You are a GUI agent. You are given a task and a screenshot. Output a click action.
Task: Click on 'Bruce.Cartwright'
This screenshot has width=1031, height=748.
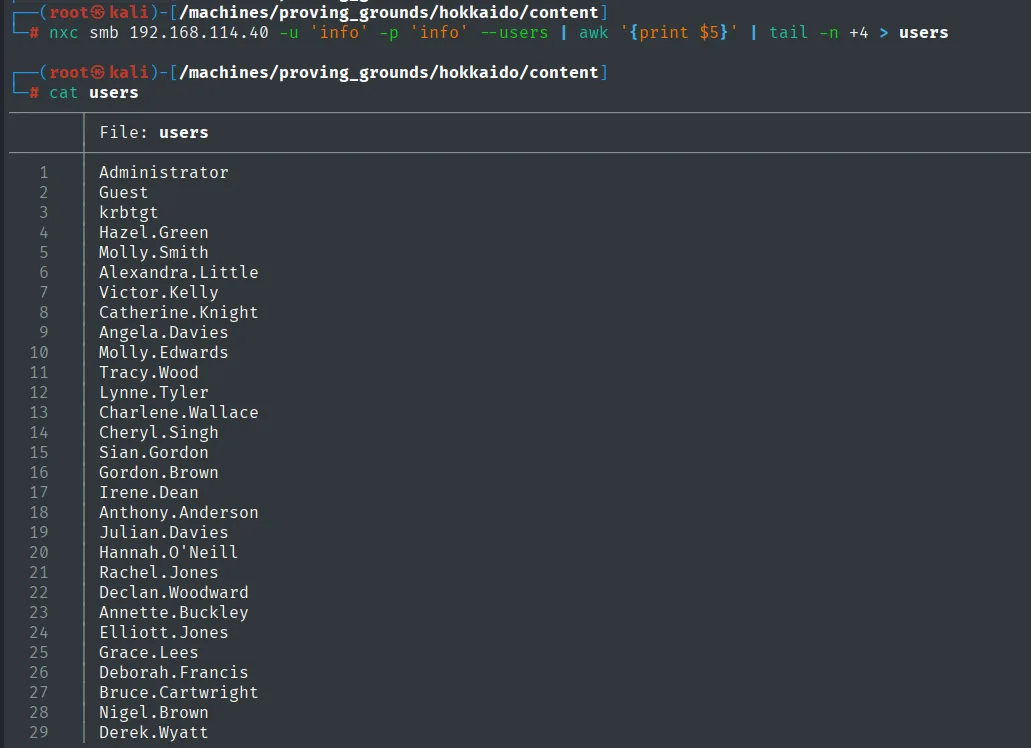coord(179,693)
